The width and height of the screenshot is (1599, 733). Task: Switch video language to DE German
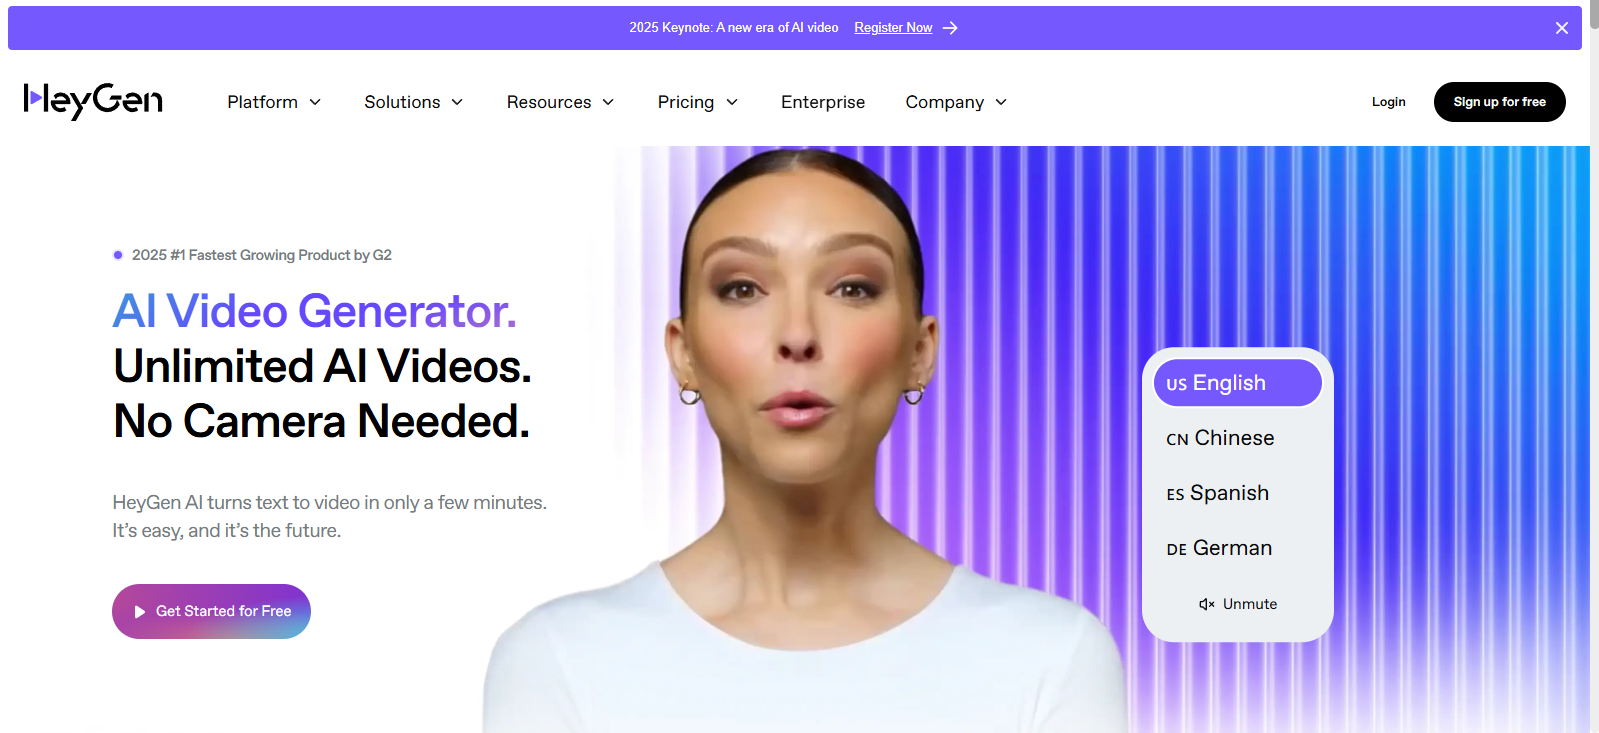coord(1219,548)
